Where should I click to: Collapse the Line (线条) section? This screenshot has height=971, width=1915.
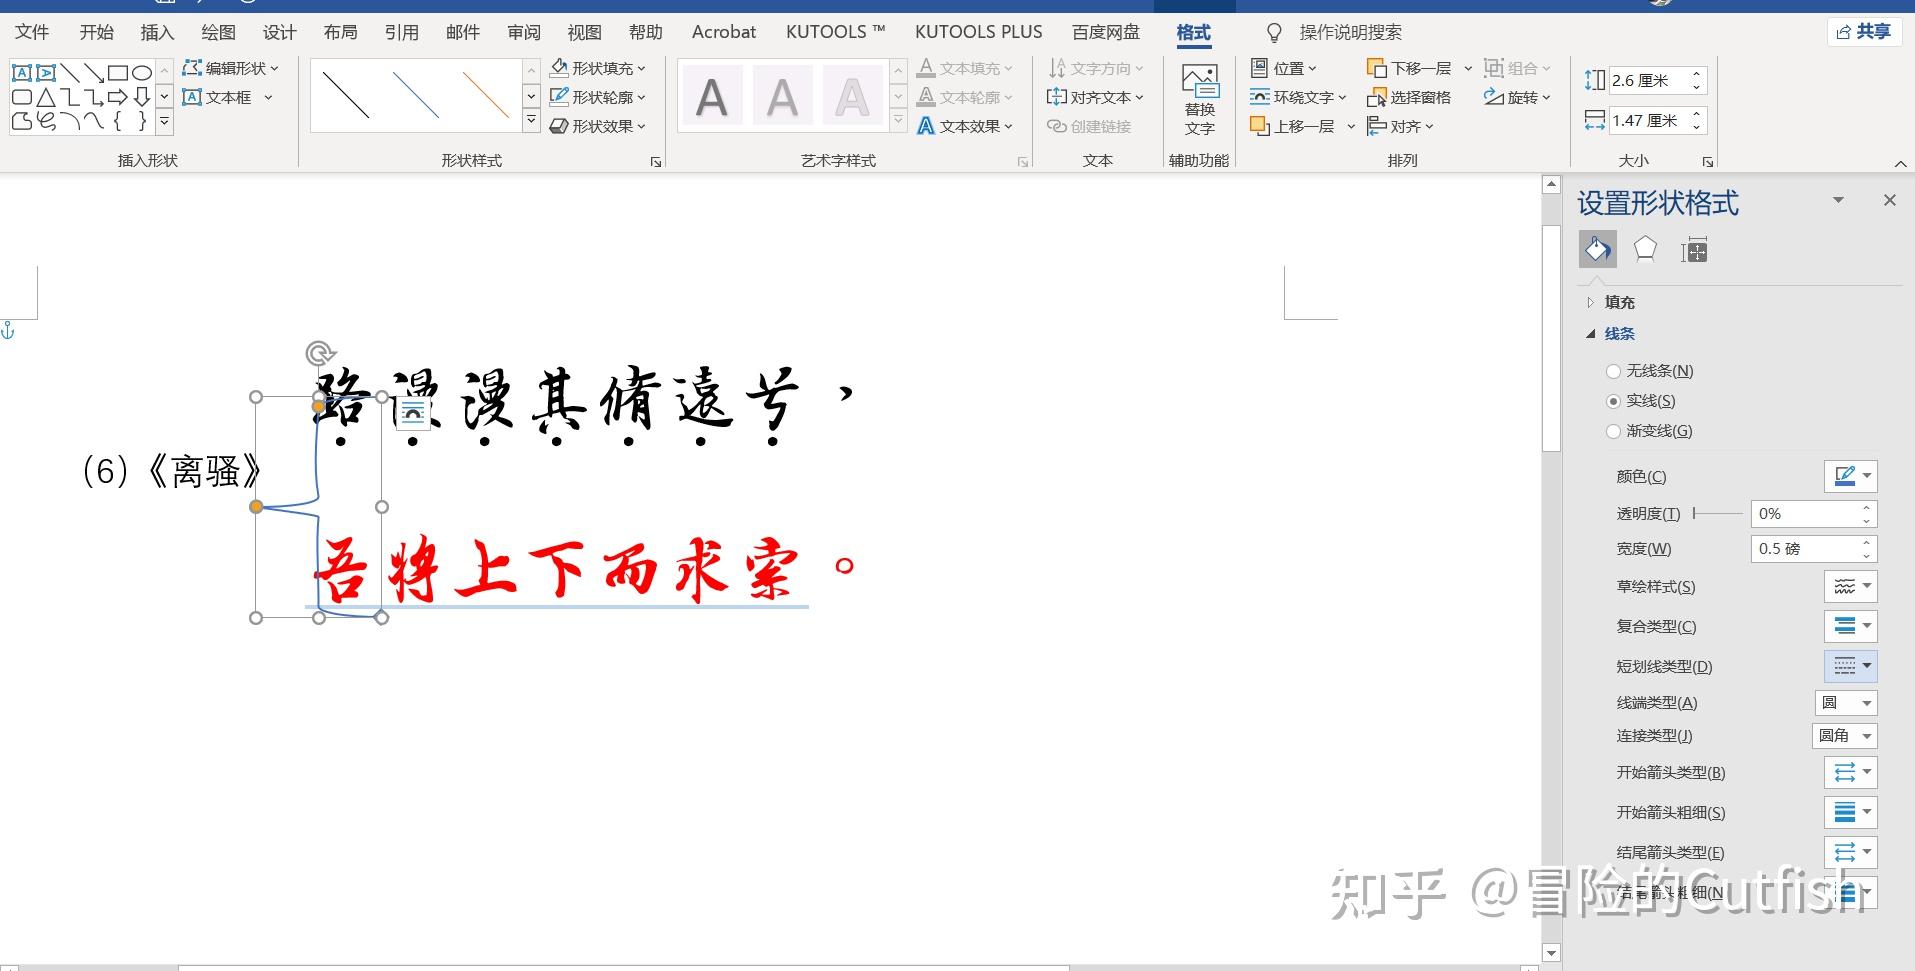1611,334
